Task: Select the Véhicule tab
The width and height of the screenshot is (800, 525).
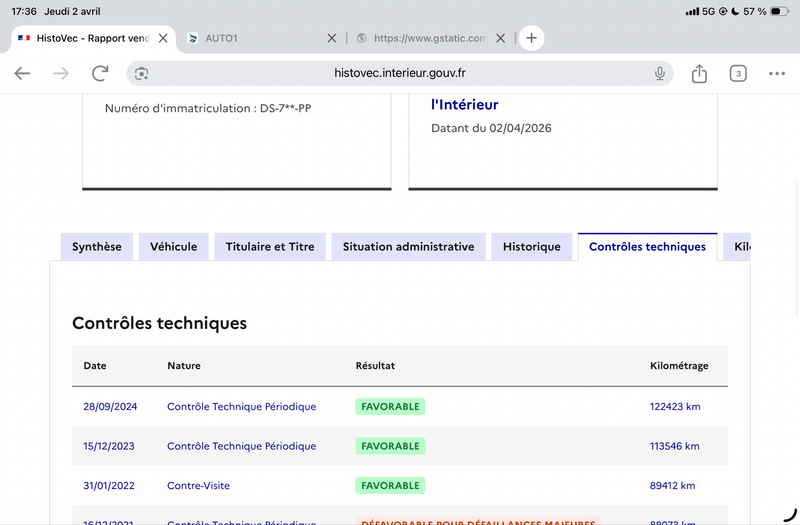Action: point(174,247)
